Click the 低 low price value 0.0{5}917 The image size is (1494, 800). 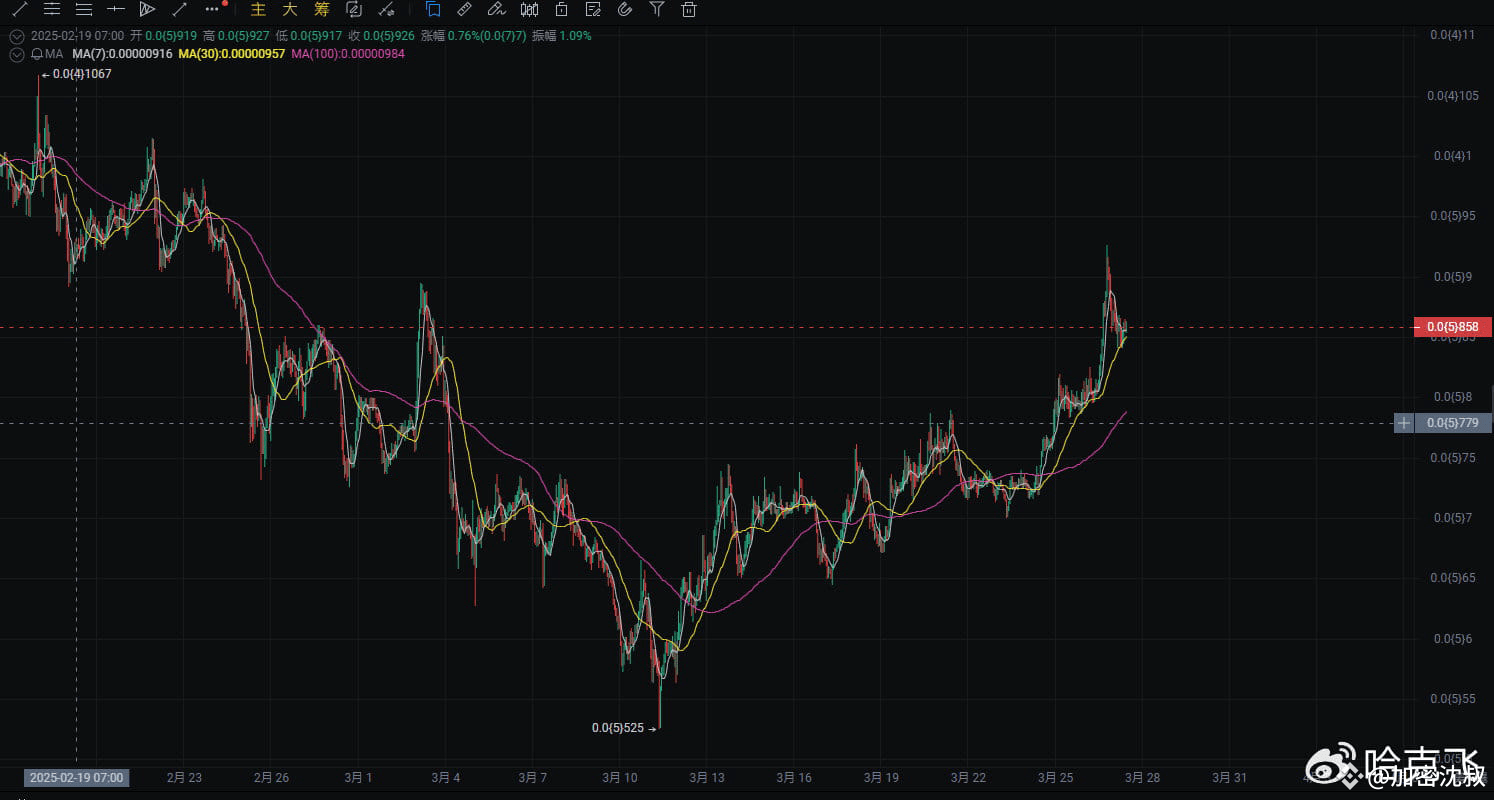(x=315, y=35)
